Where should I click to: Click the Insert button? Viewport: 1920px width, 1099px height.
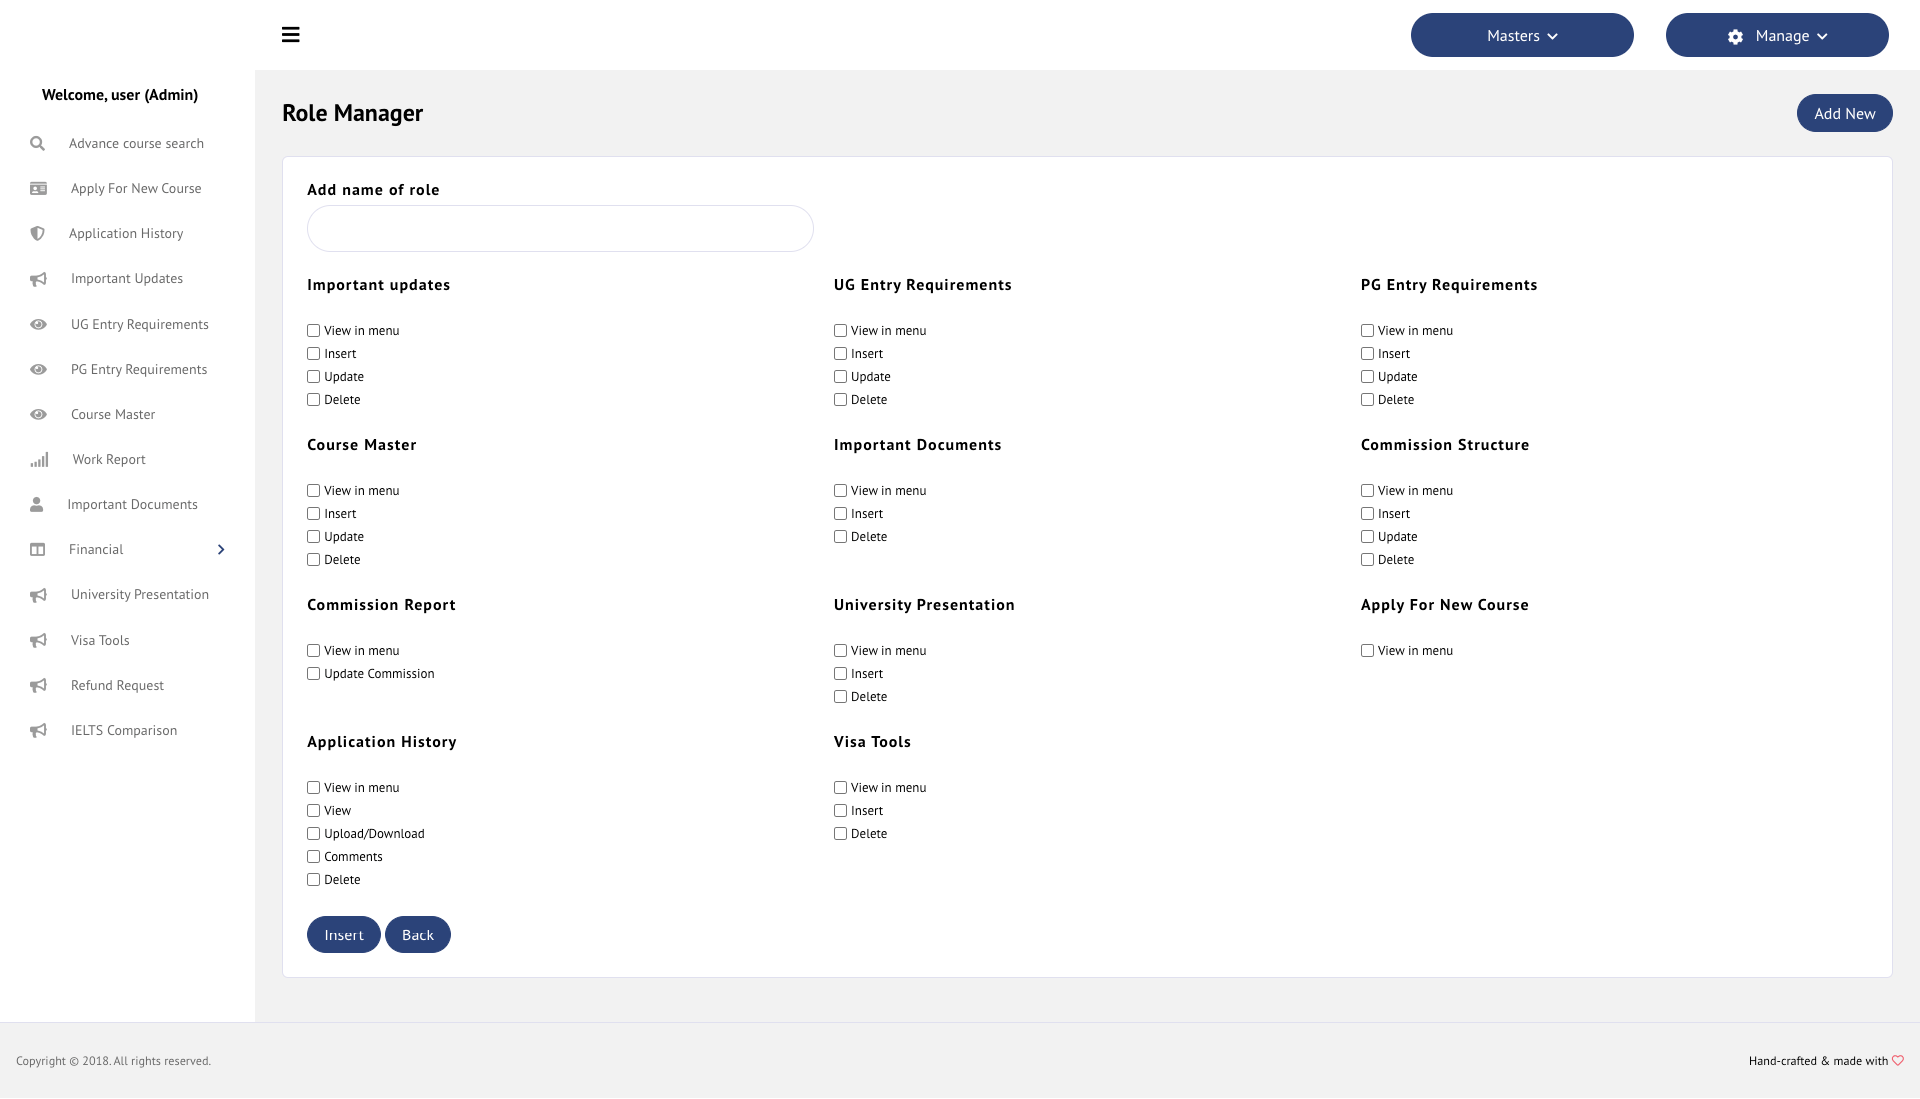tap(343, 935)
